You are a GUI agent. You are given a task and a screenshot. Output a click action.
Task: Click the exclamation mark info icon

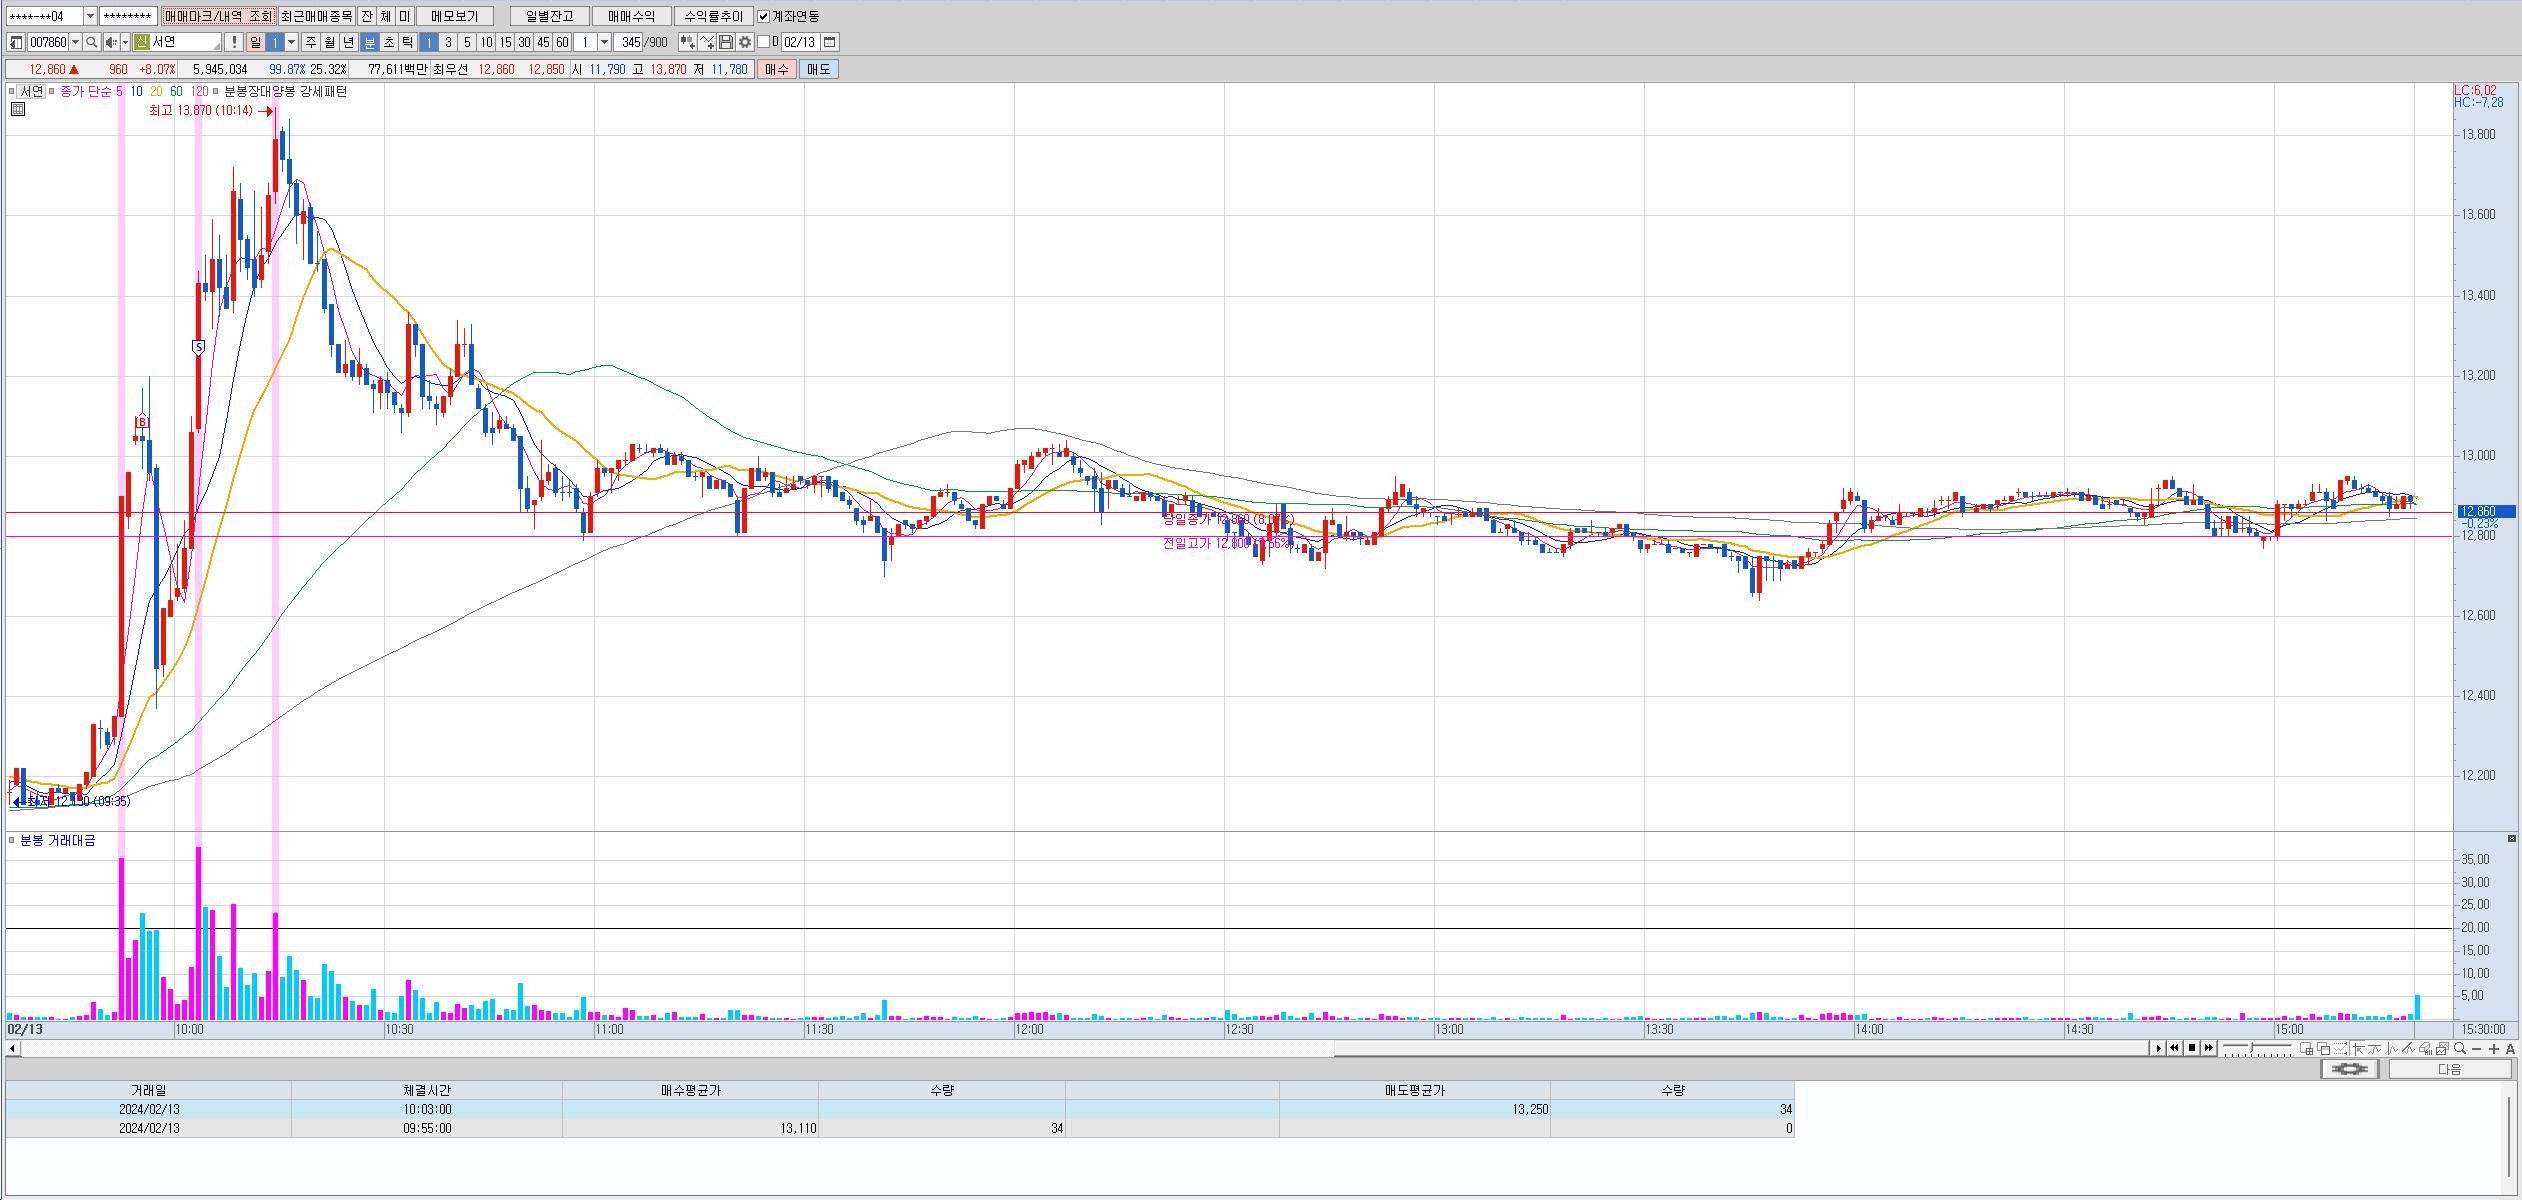233,42
